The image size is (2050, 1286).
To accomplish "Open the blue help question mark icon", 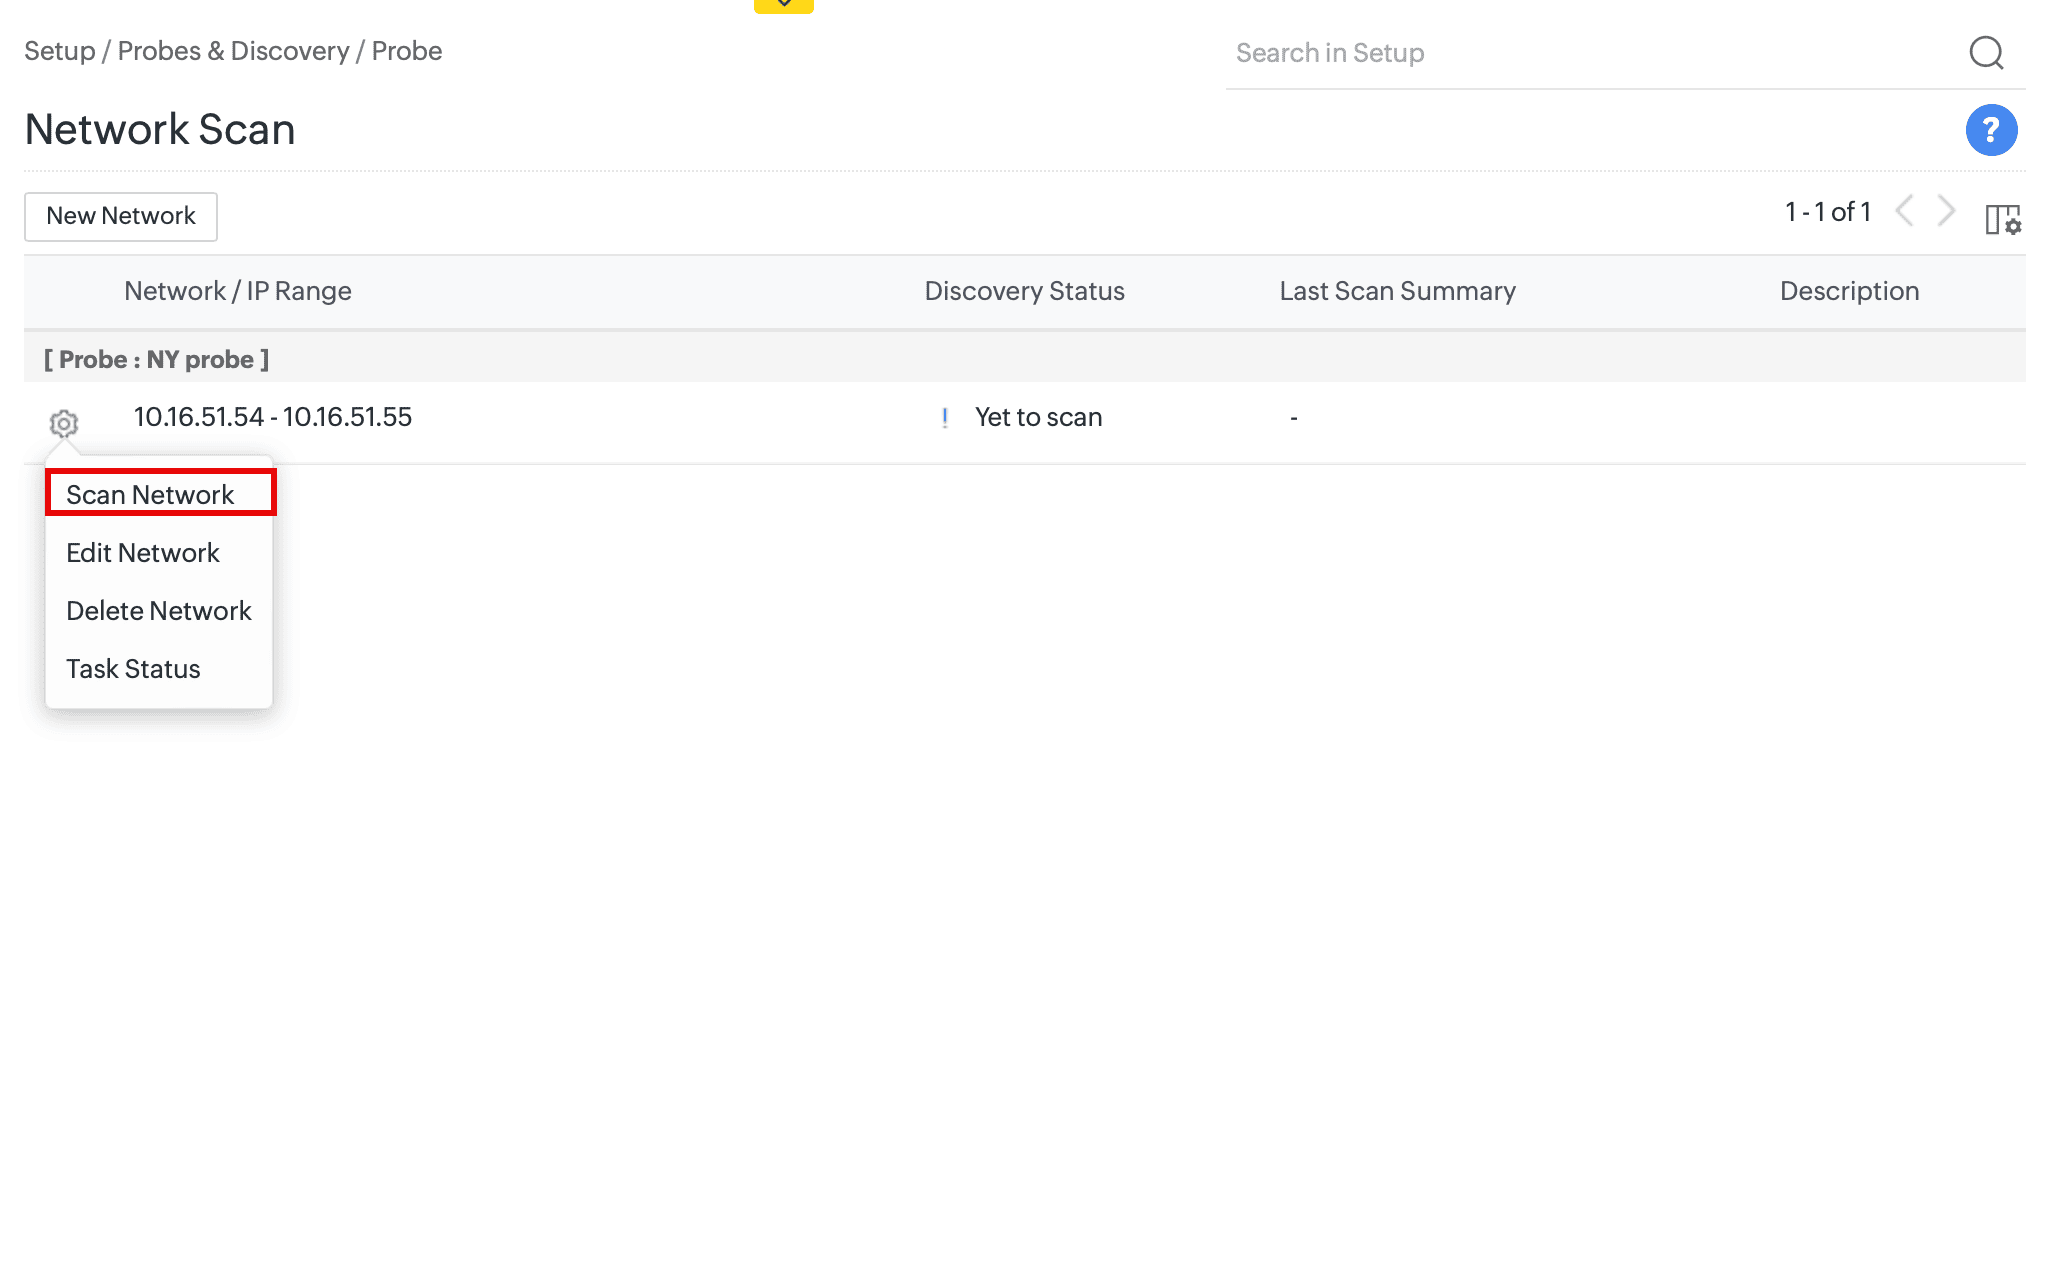I will [x=1990, y=130].
